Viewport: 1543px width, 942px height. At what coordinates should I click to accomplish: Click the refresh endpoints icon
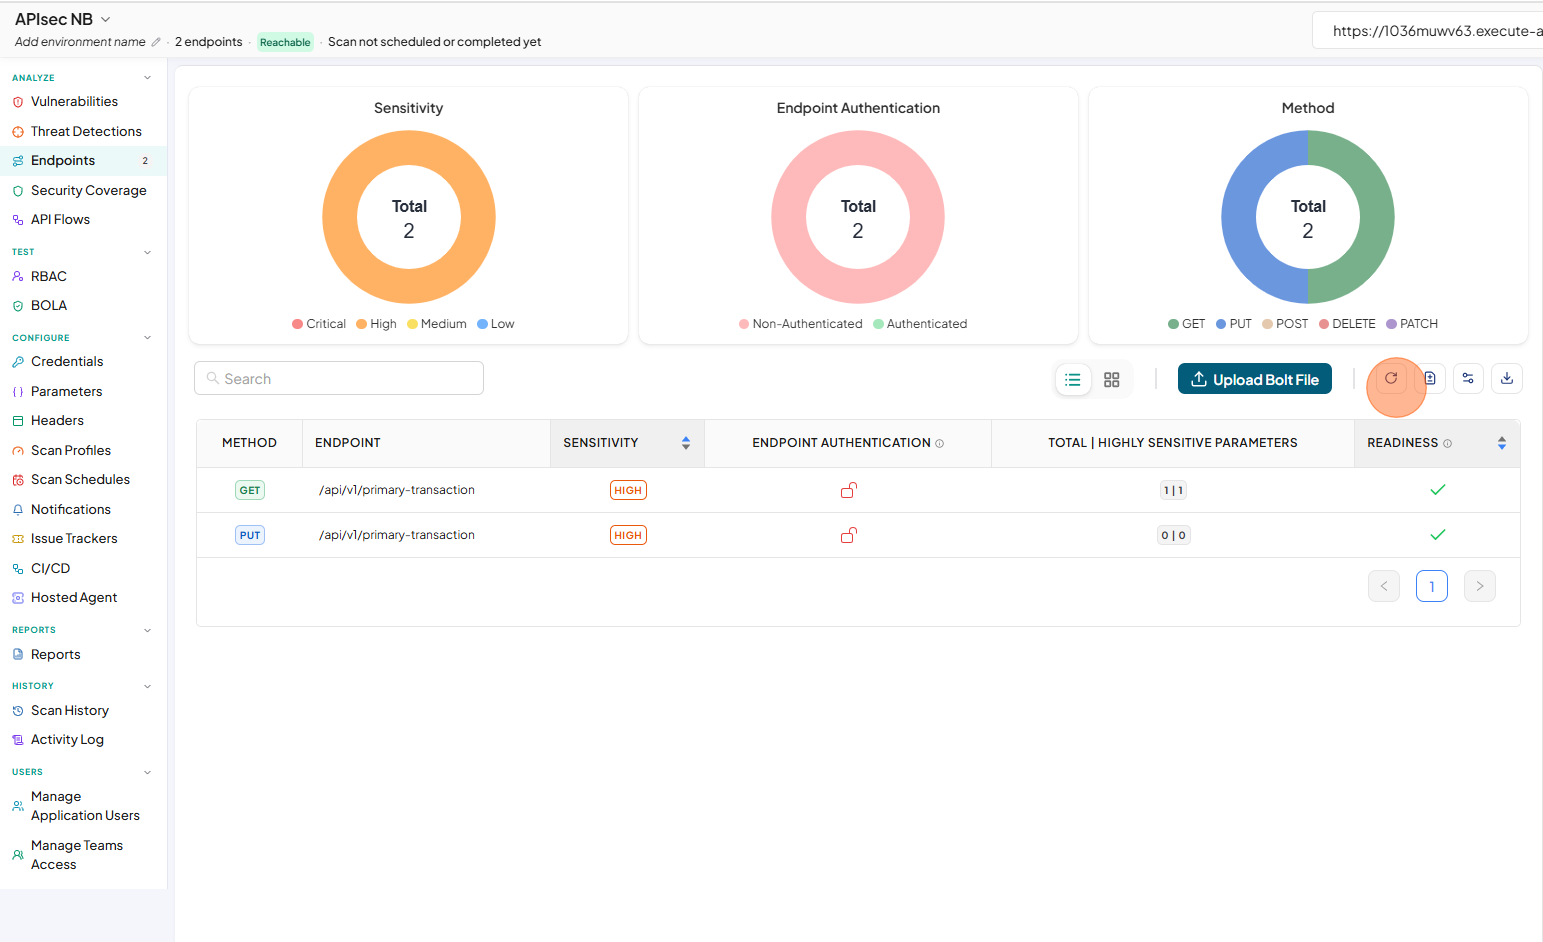(x=1391, y=378)
